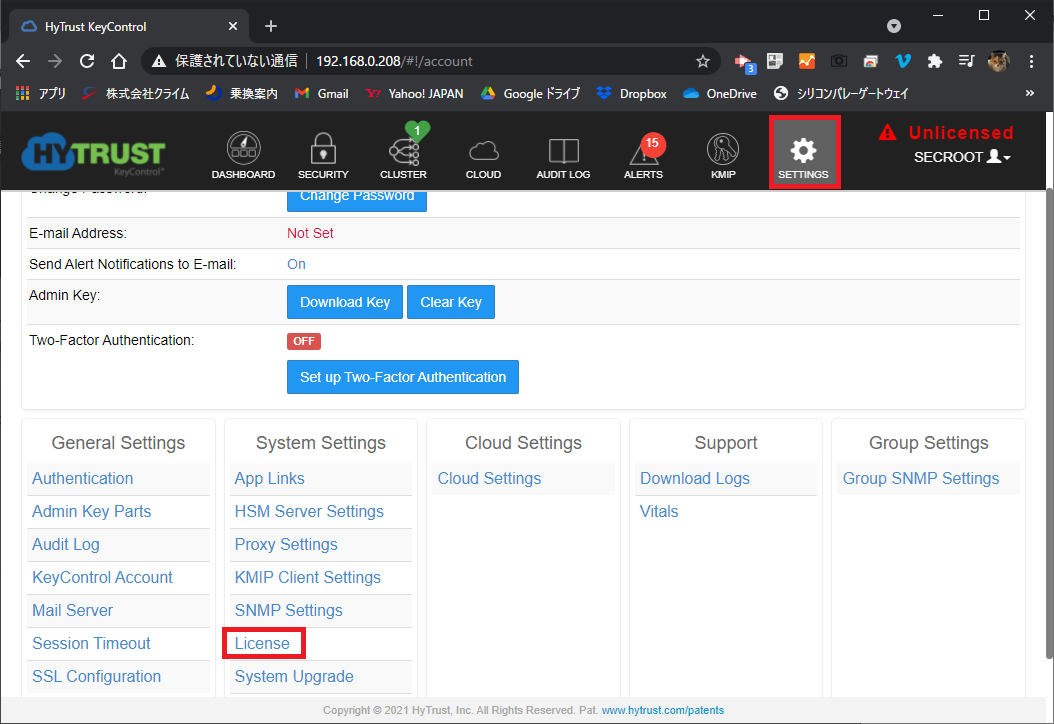1054x724 pixels.
Task: Toggle the Send Alert Notifications On setting
Action: (296, 264)
